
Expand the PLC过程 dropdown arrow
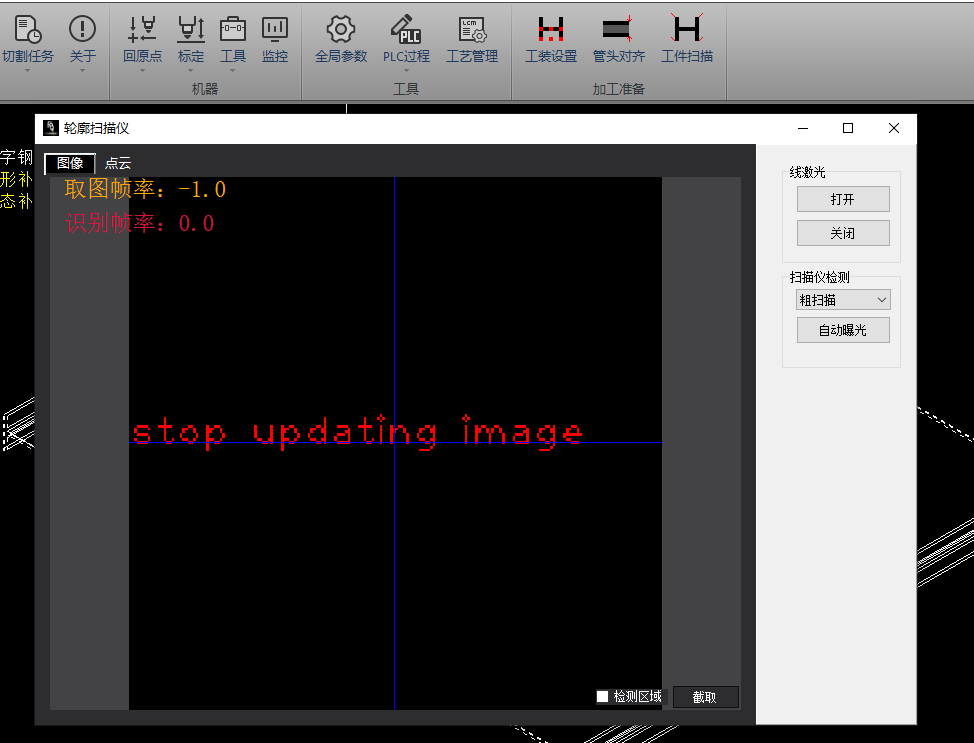[406, 71]
